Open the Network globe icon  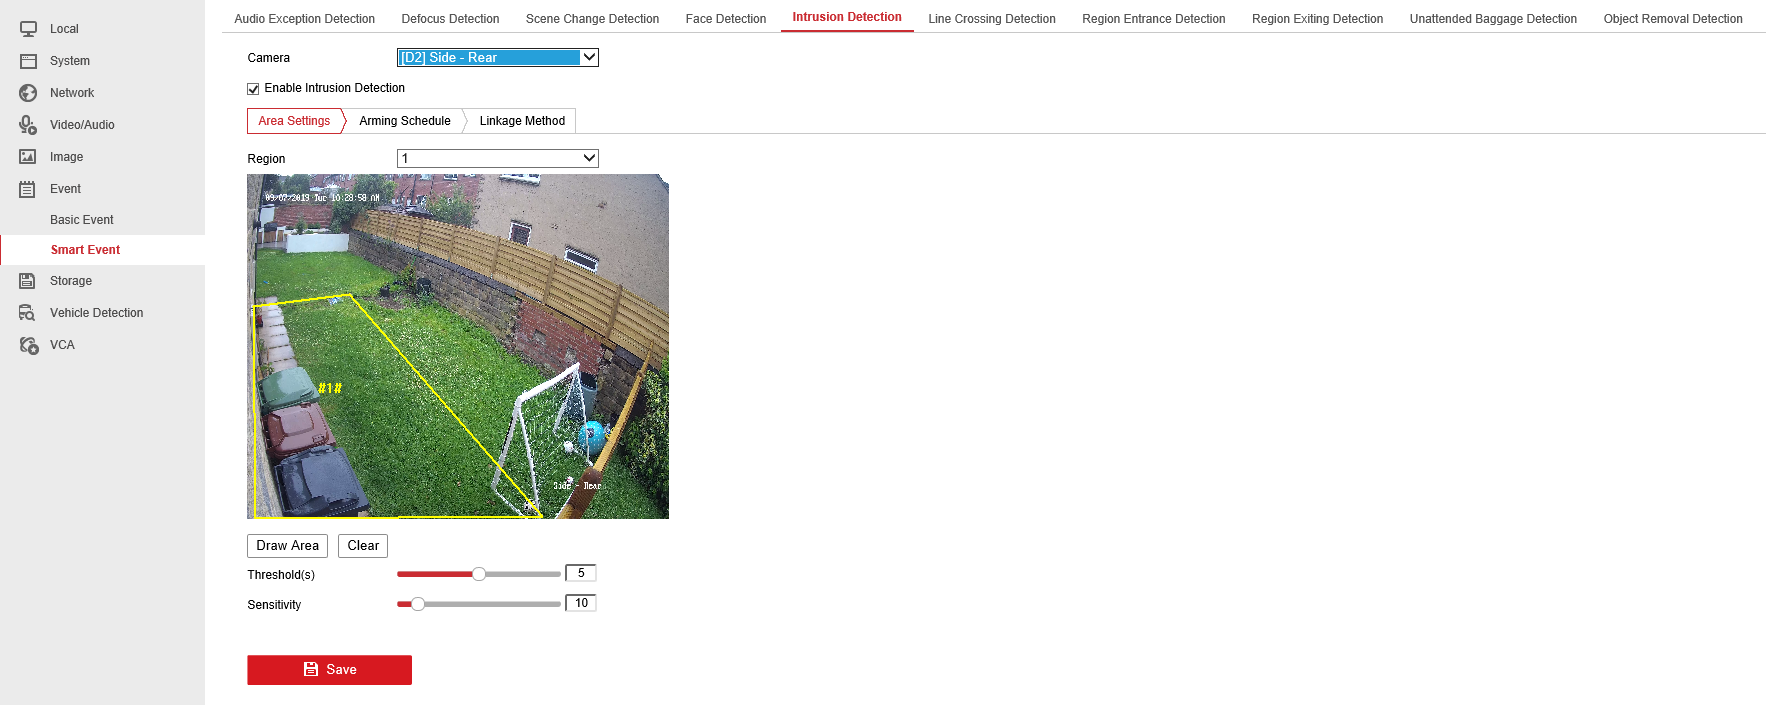click(28, 93)
